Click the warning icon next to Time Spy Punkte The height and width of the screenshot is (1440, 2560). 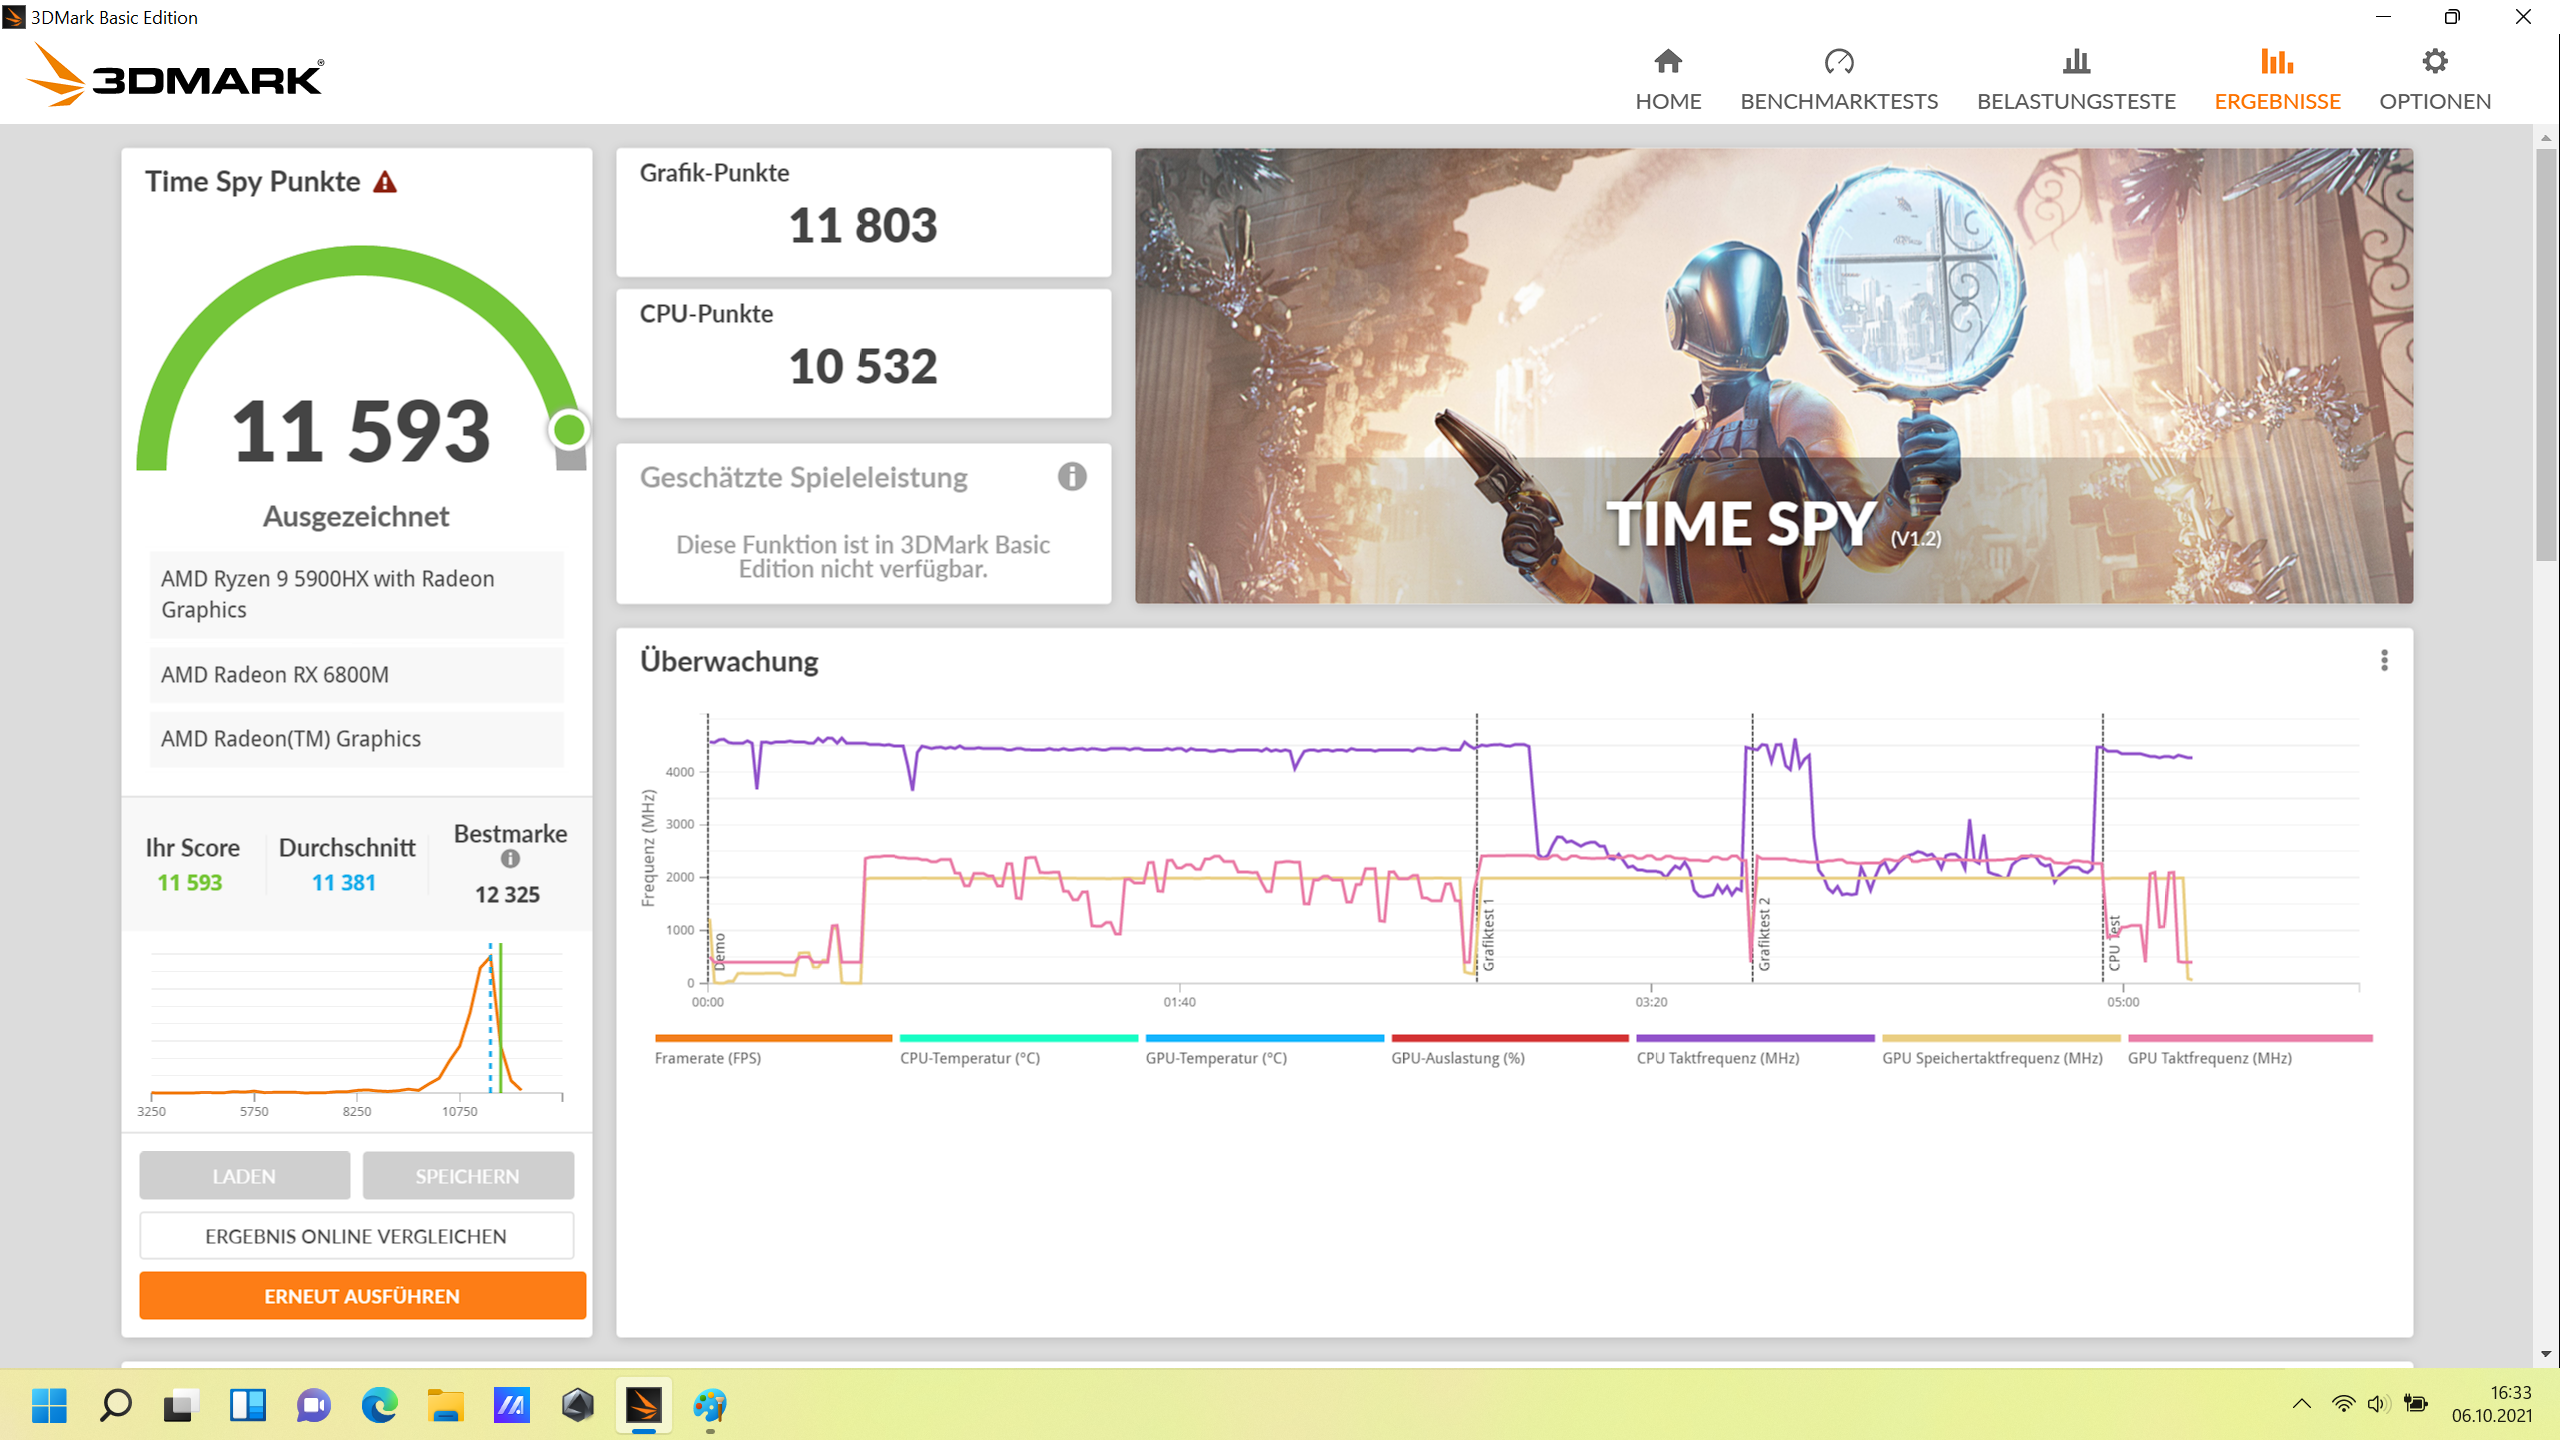coord(387,181)
